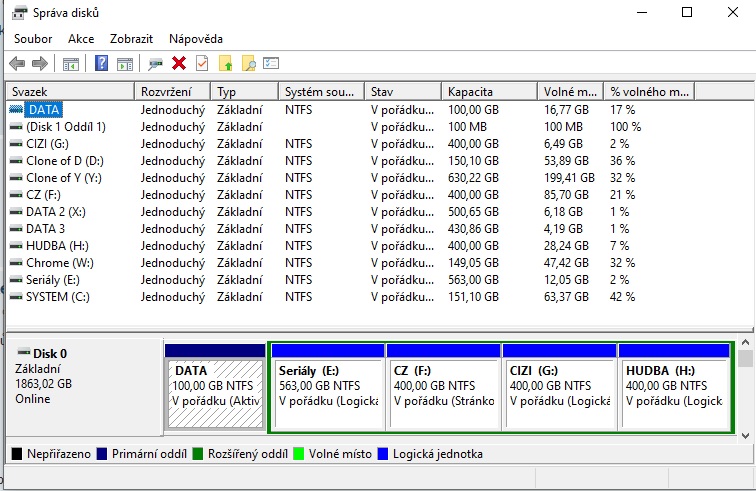The height and width of the screenshot is (491, 756).
Task: Select the HUDBA (H:) partition block
Action: pyautogui.click(x=673, y=386)
